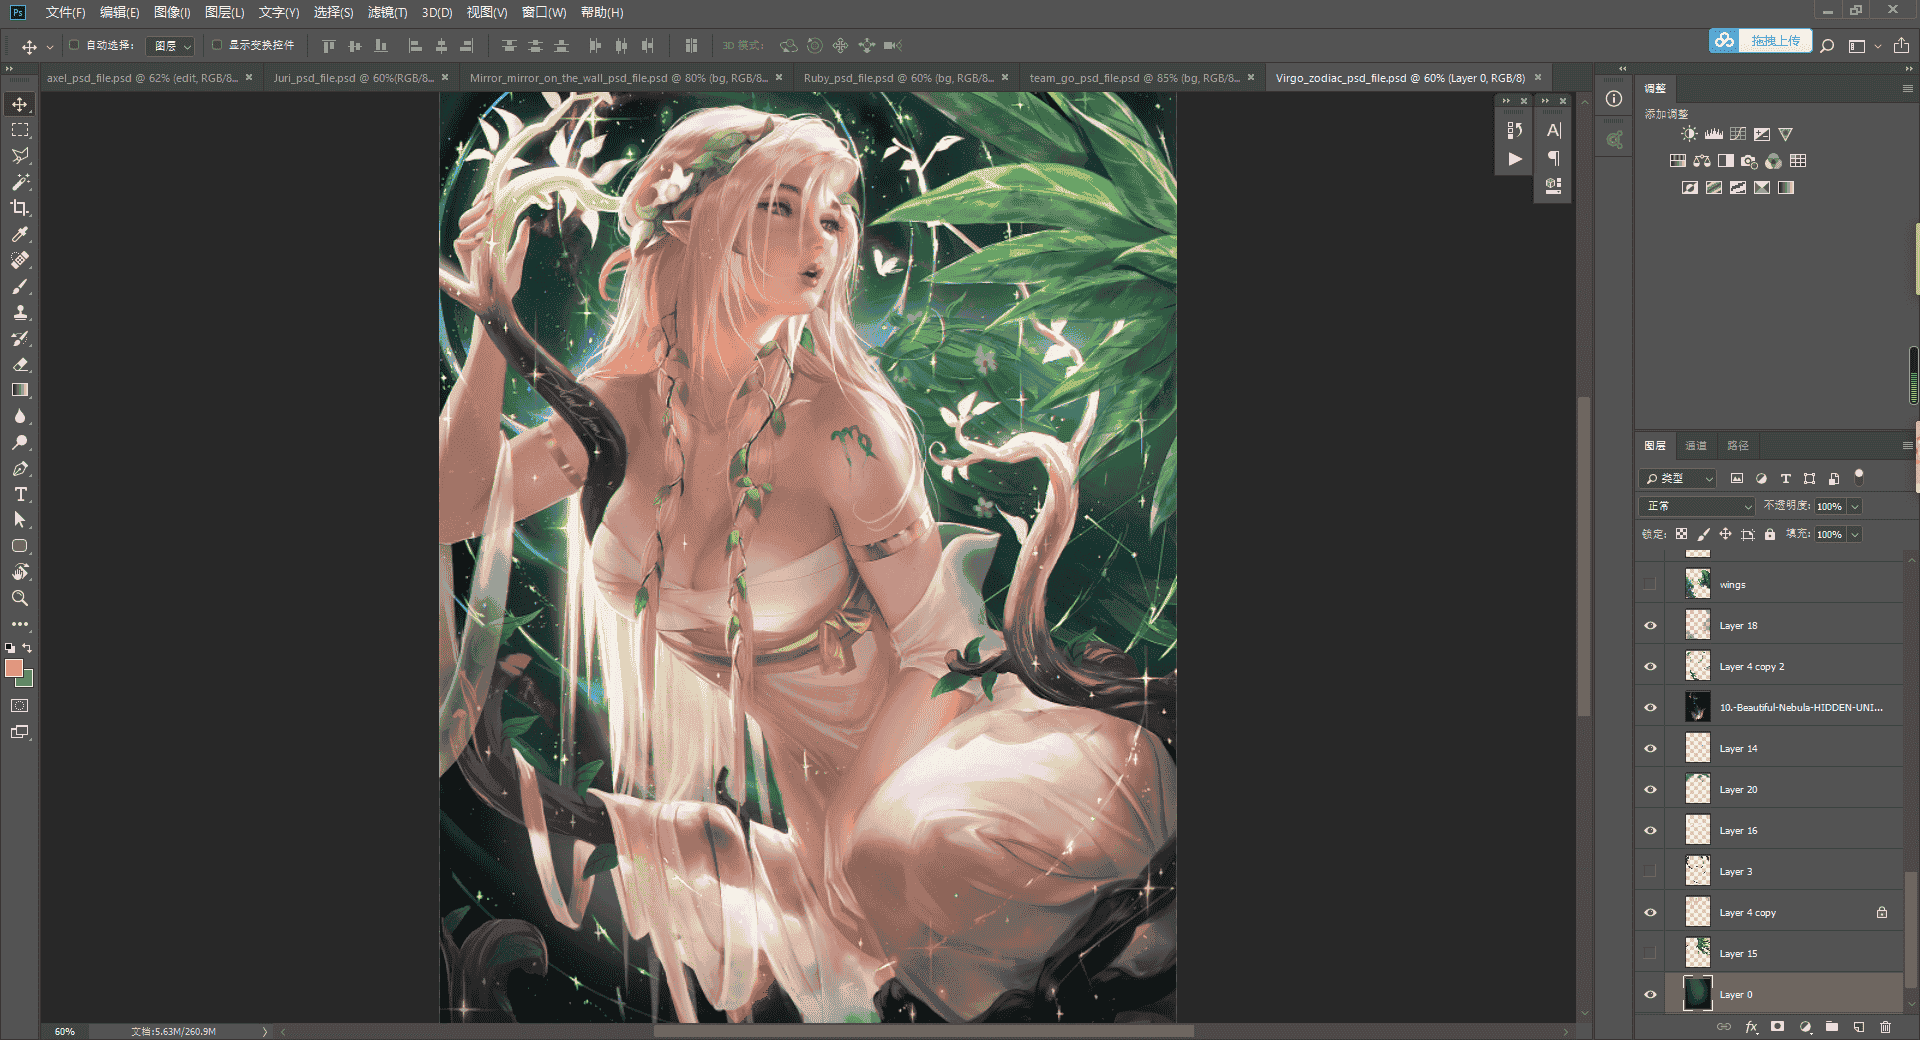Open the Filter (滤镜) menu
The height and width of the screenshot is (1040, 1920).
[x=387, y=13]
